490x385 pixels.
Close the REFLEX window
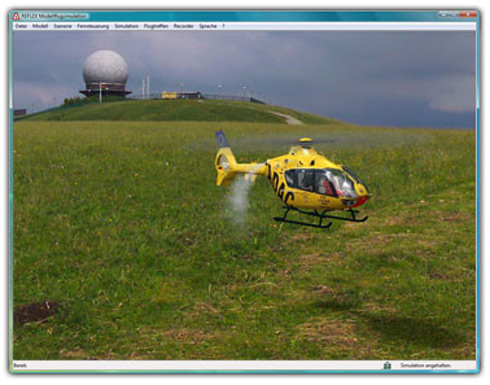click(468, 15)
